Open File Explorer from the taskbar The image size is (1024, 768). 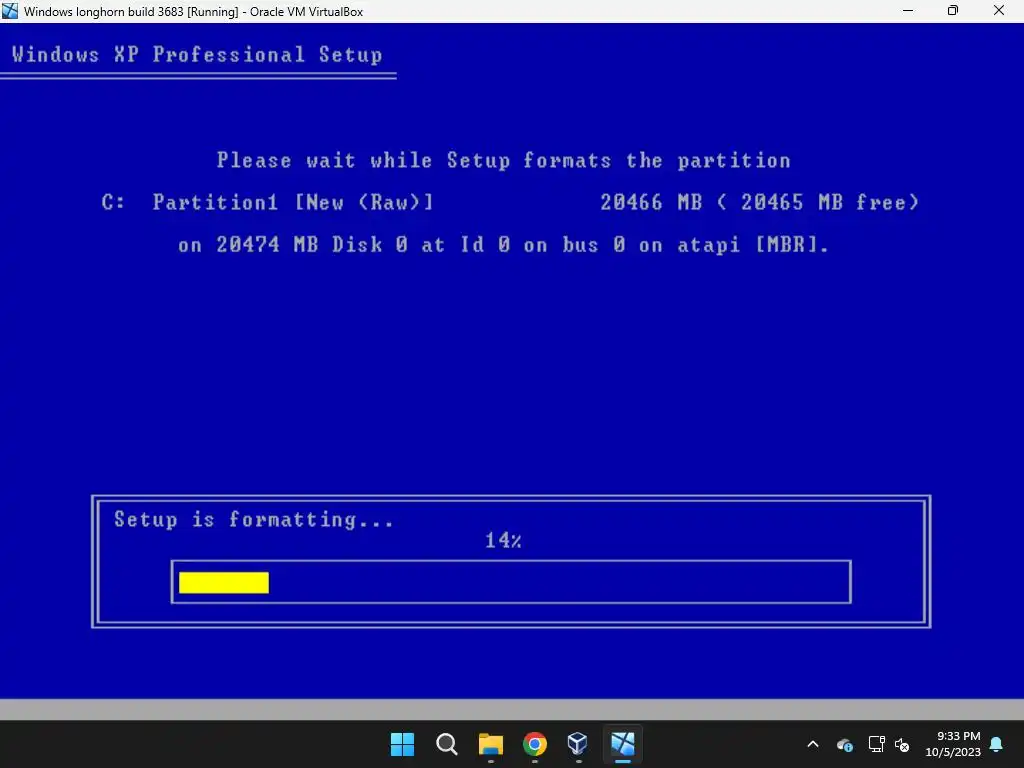[490, 744]
